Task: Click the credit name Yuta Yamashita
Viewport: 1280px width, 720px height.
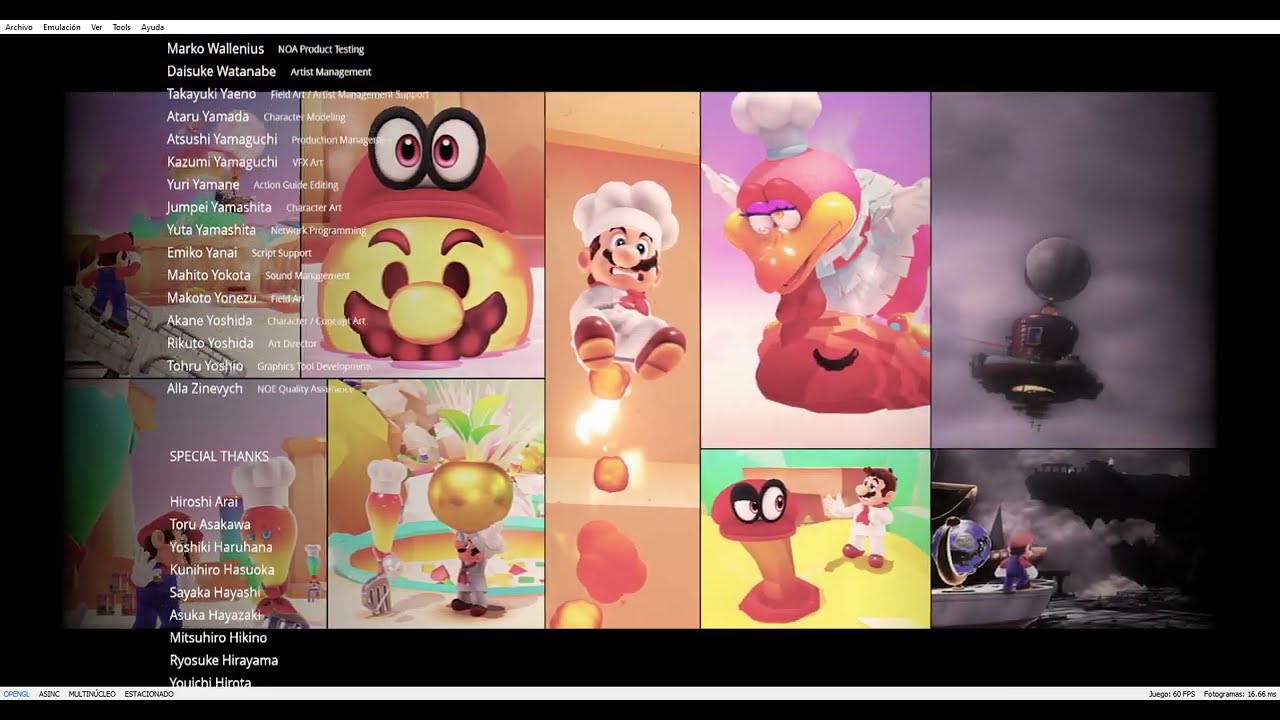Action: click(x=211, y=229)
